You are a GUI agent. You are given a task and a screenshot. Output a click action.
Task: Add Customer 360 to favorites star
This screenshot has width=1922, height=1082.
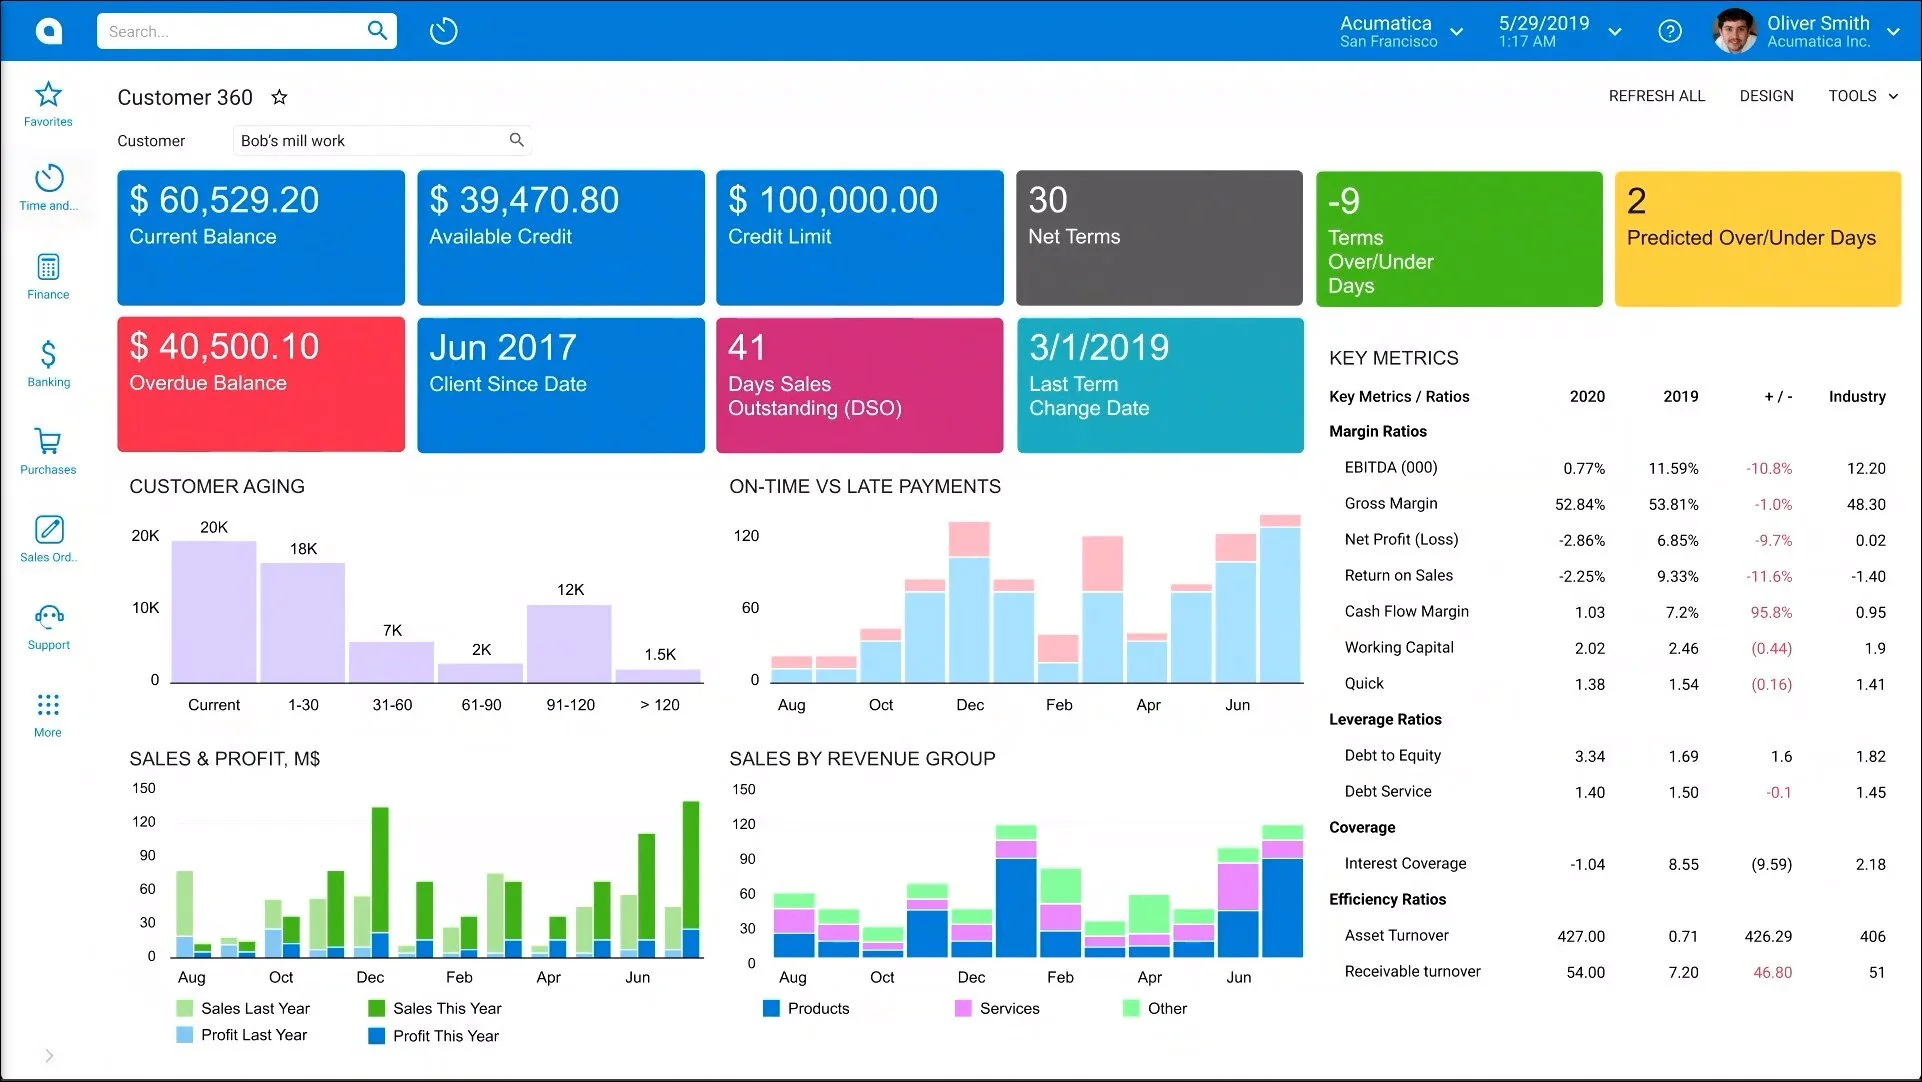(x=280, y=97)
